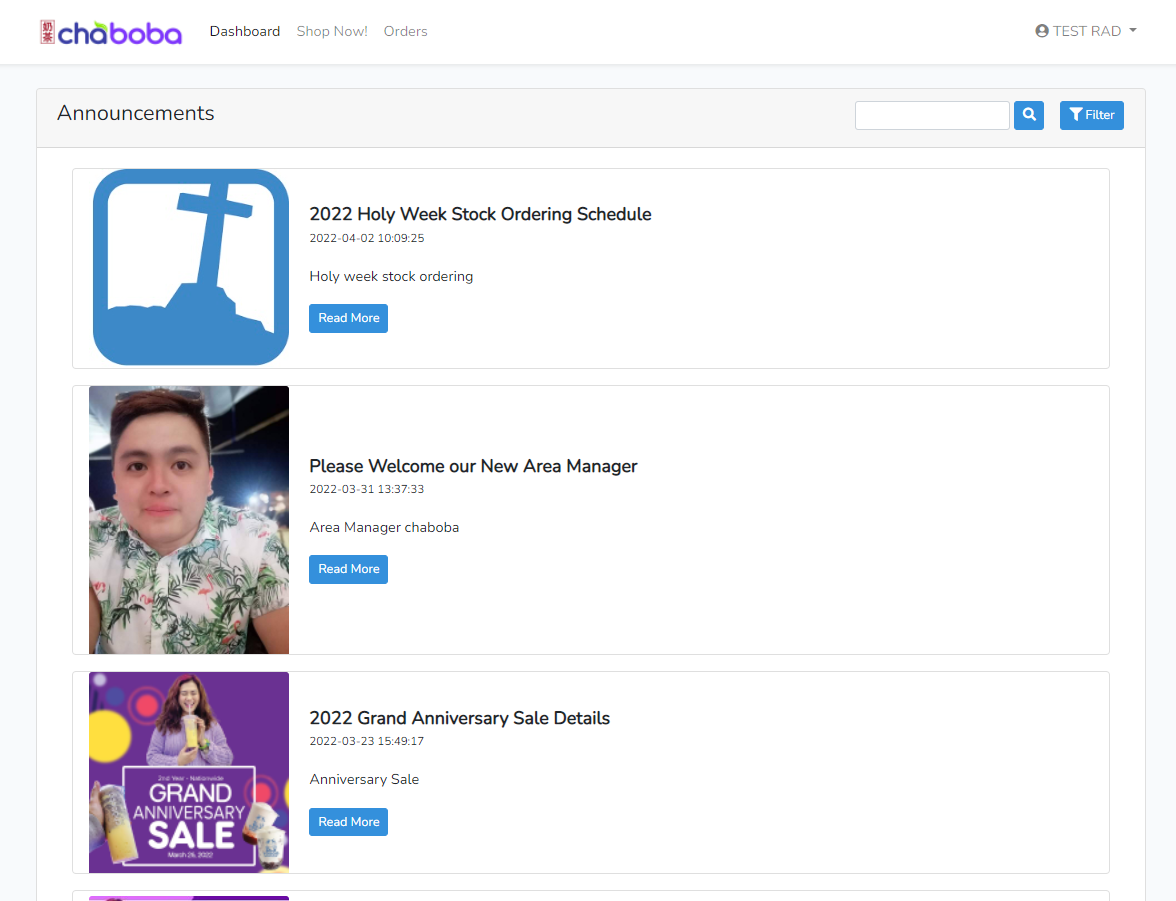This screenshot has height=901, width=1176.
Task: Click the magnifier search button
Action: [x=1028, y=115]
